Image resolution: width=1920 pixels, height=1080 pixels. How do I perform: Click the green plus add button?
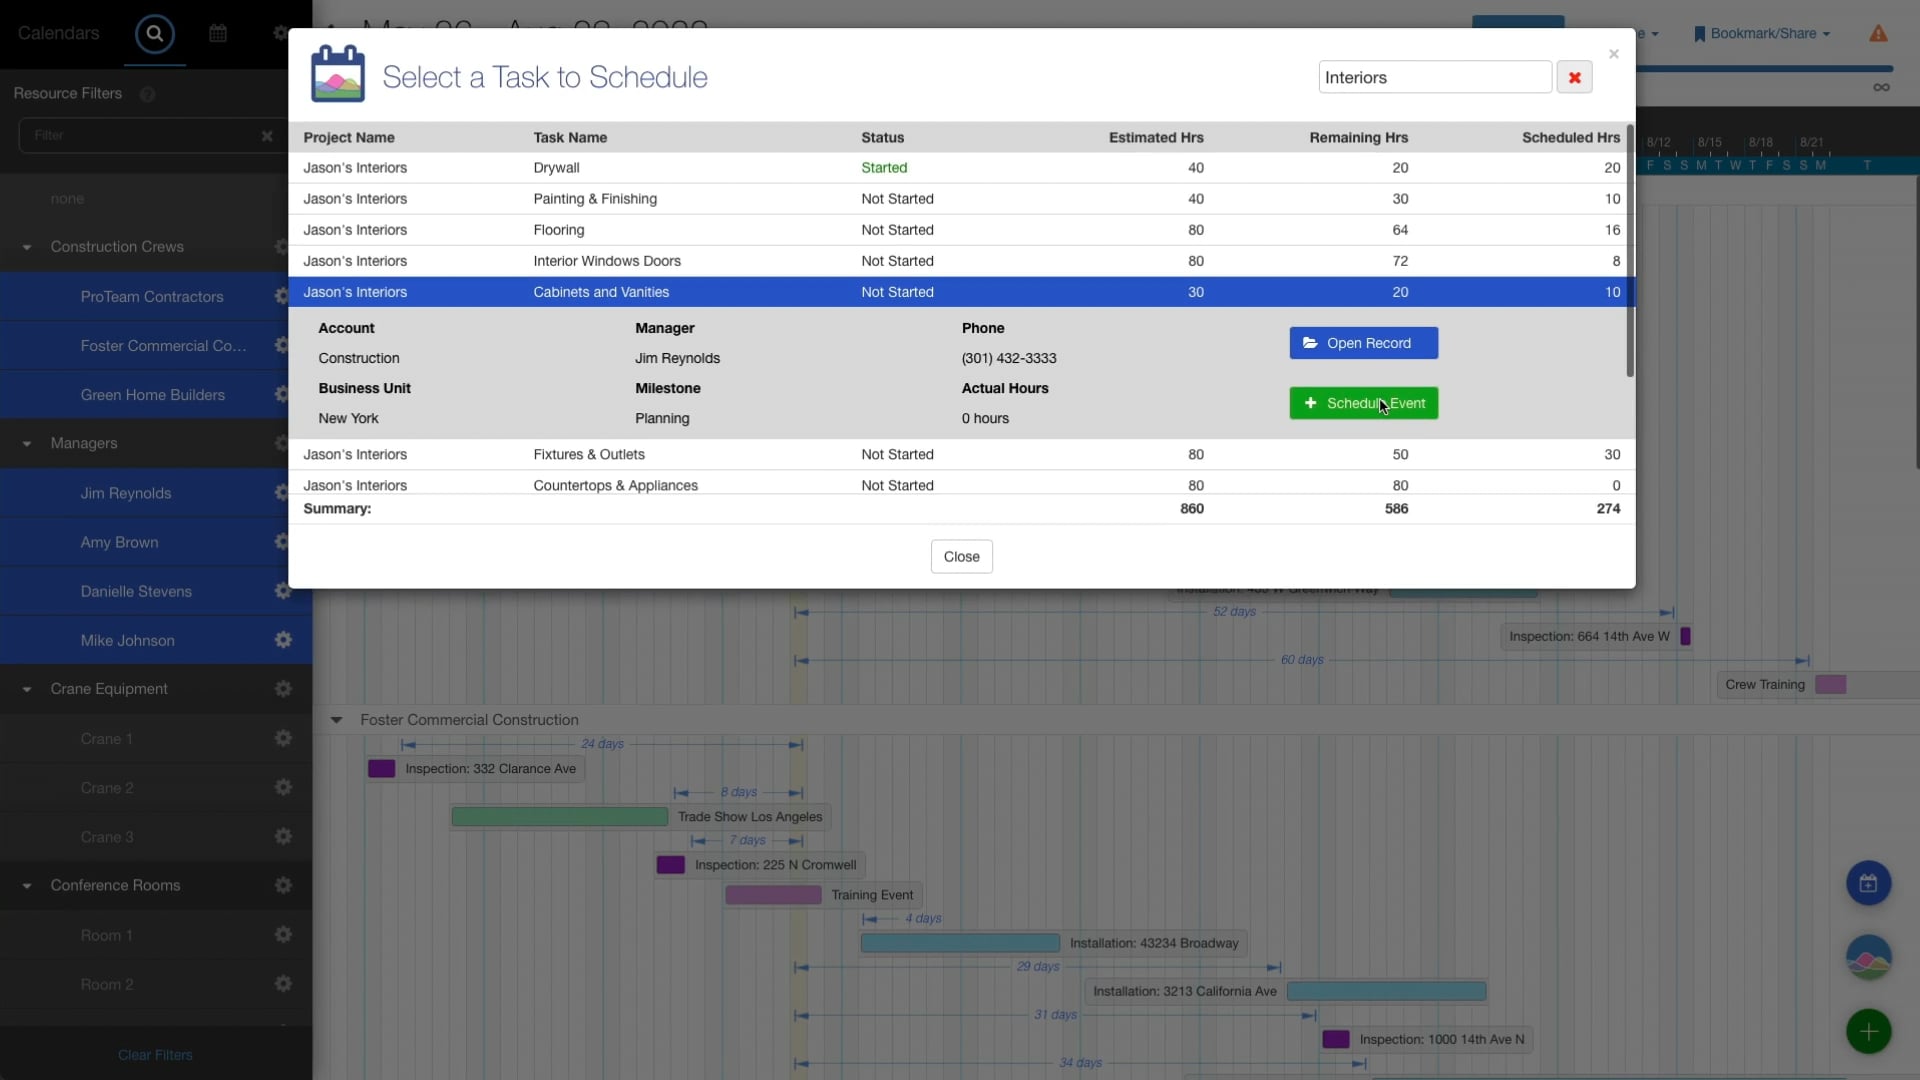point(1868,1032)
